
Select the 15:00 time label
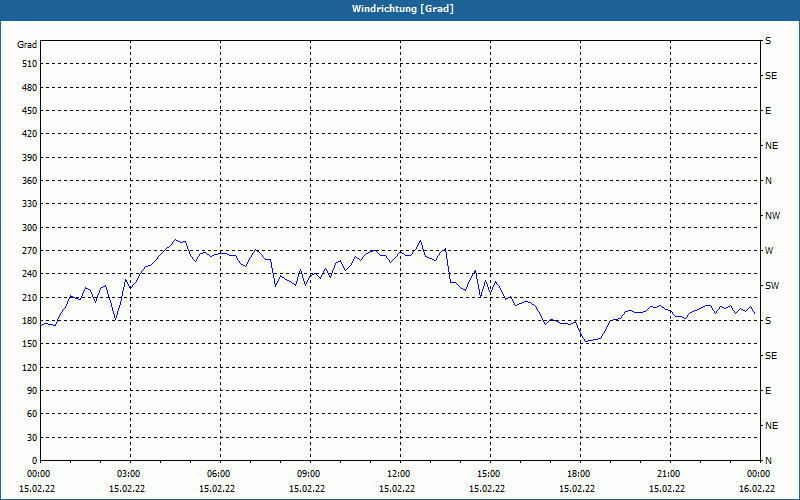(x=489, y=474)
